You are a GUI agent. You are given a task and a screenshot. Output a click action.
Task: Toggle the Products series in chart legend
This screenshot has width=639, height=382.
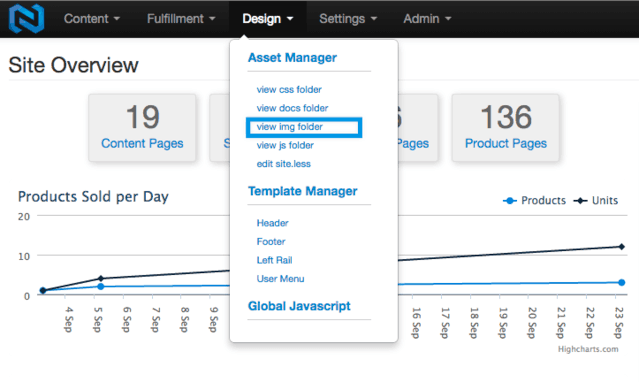tap(534, 201)
